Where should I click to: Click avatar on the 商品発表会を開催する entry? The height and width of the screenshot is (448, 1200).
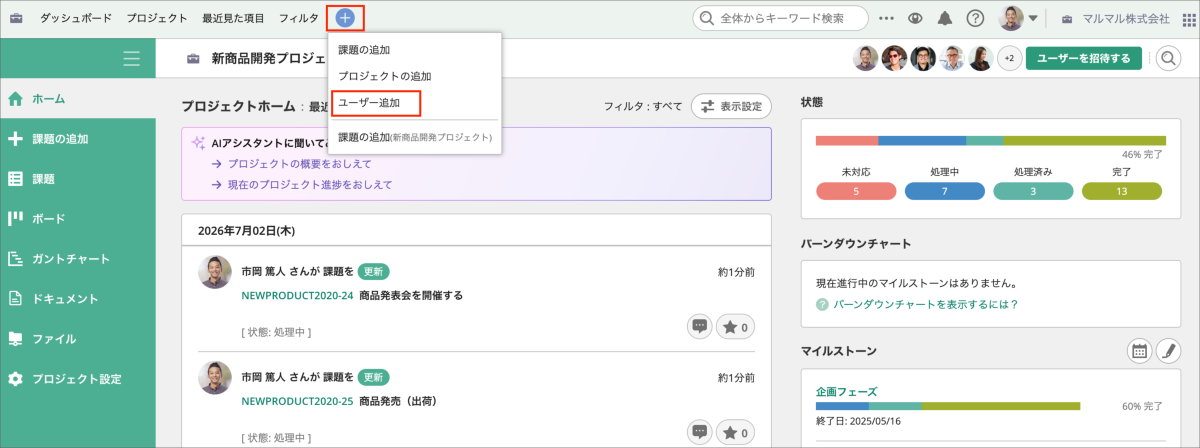(215, 272)
